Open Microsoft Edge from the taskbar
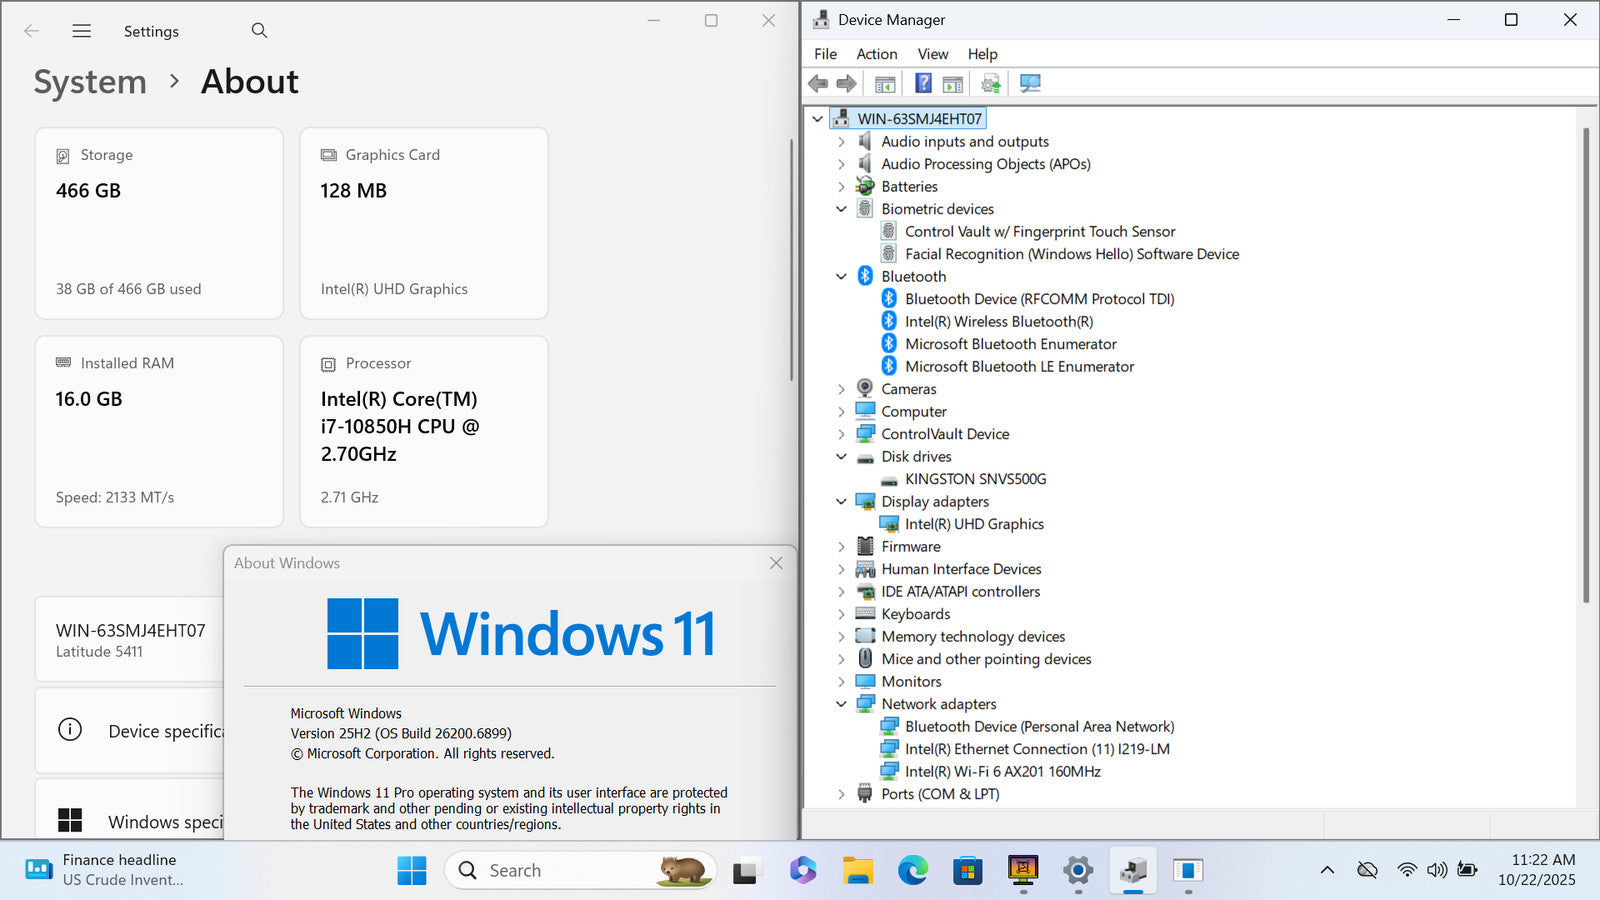This screenshot has height=900, width=1600. 912,871
